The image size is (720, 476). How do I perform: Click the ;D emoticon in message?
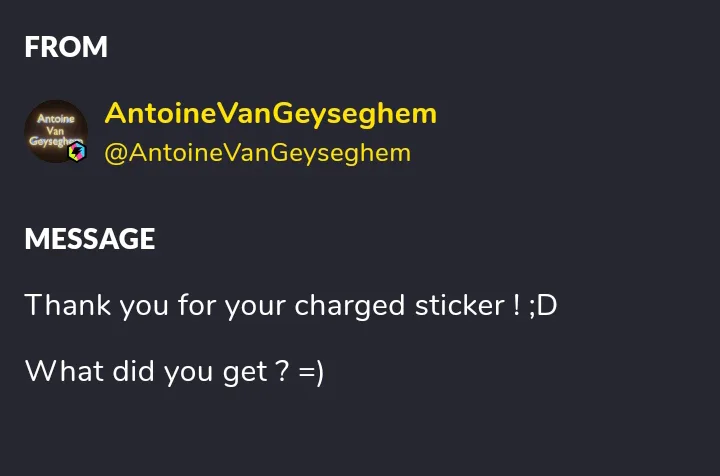[543, 306]
